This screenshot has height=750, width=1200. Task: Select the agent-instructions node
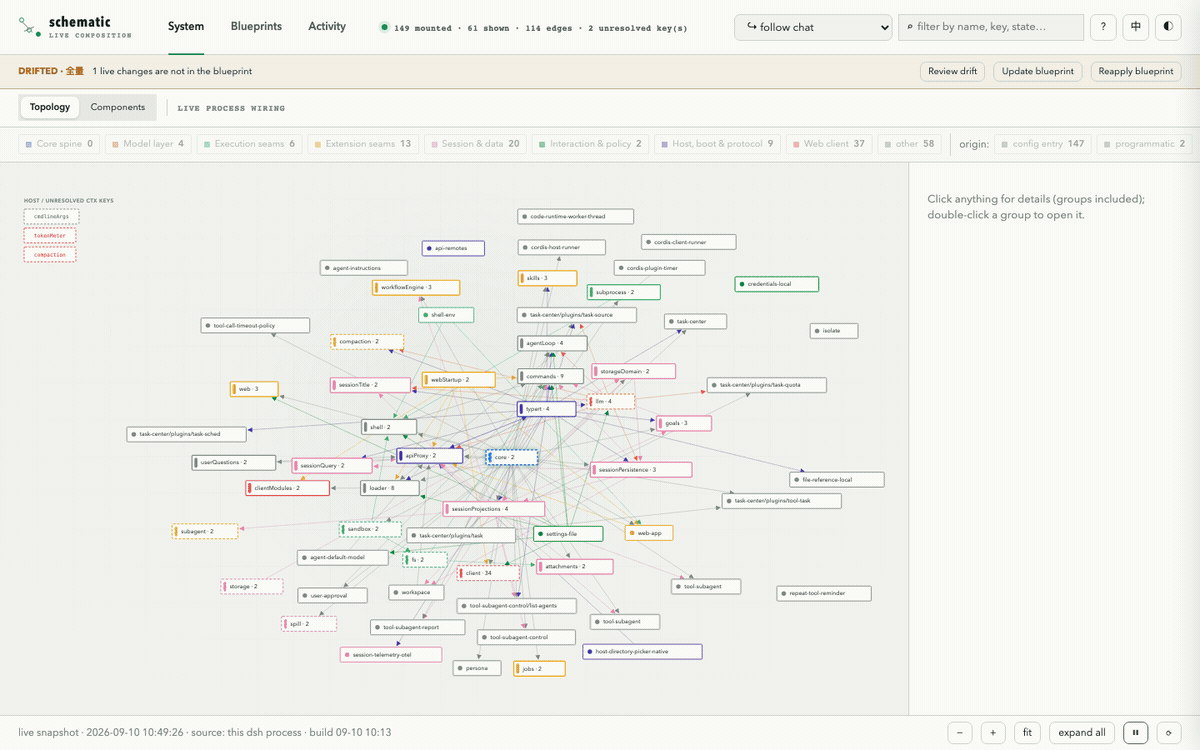point(364,268)
